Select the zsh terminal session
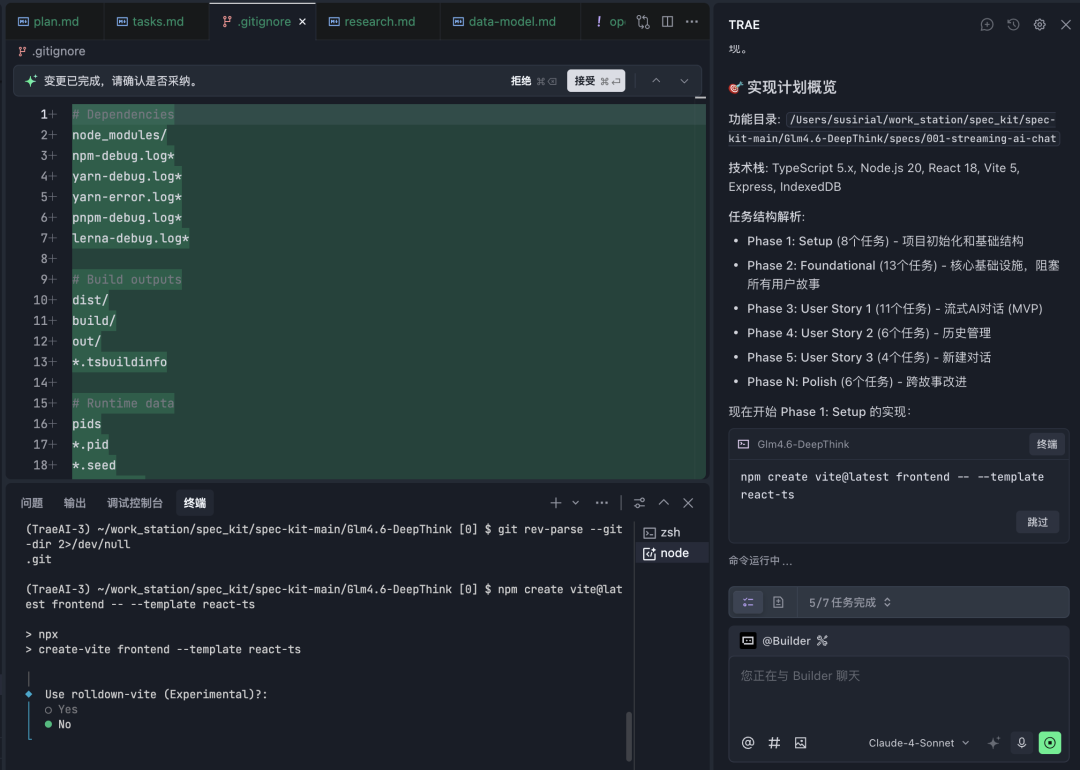1080x770 pixels. (x=671, y=532)
